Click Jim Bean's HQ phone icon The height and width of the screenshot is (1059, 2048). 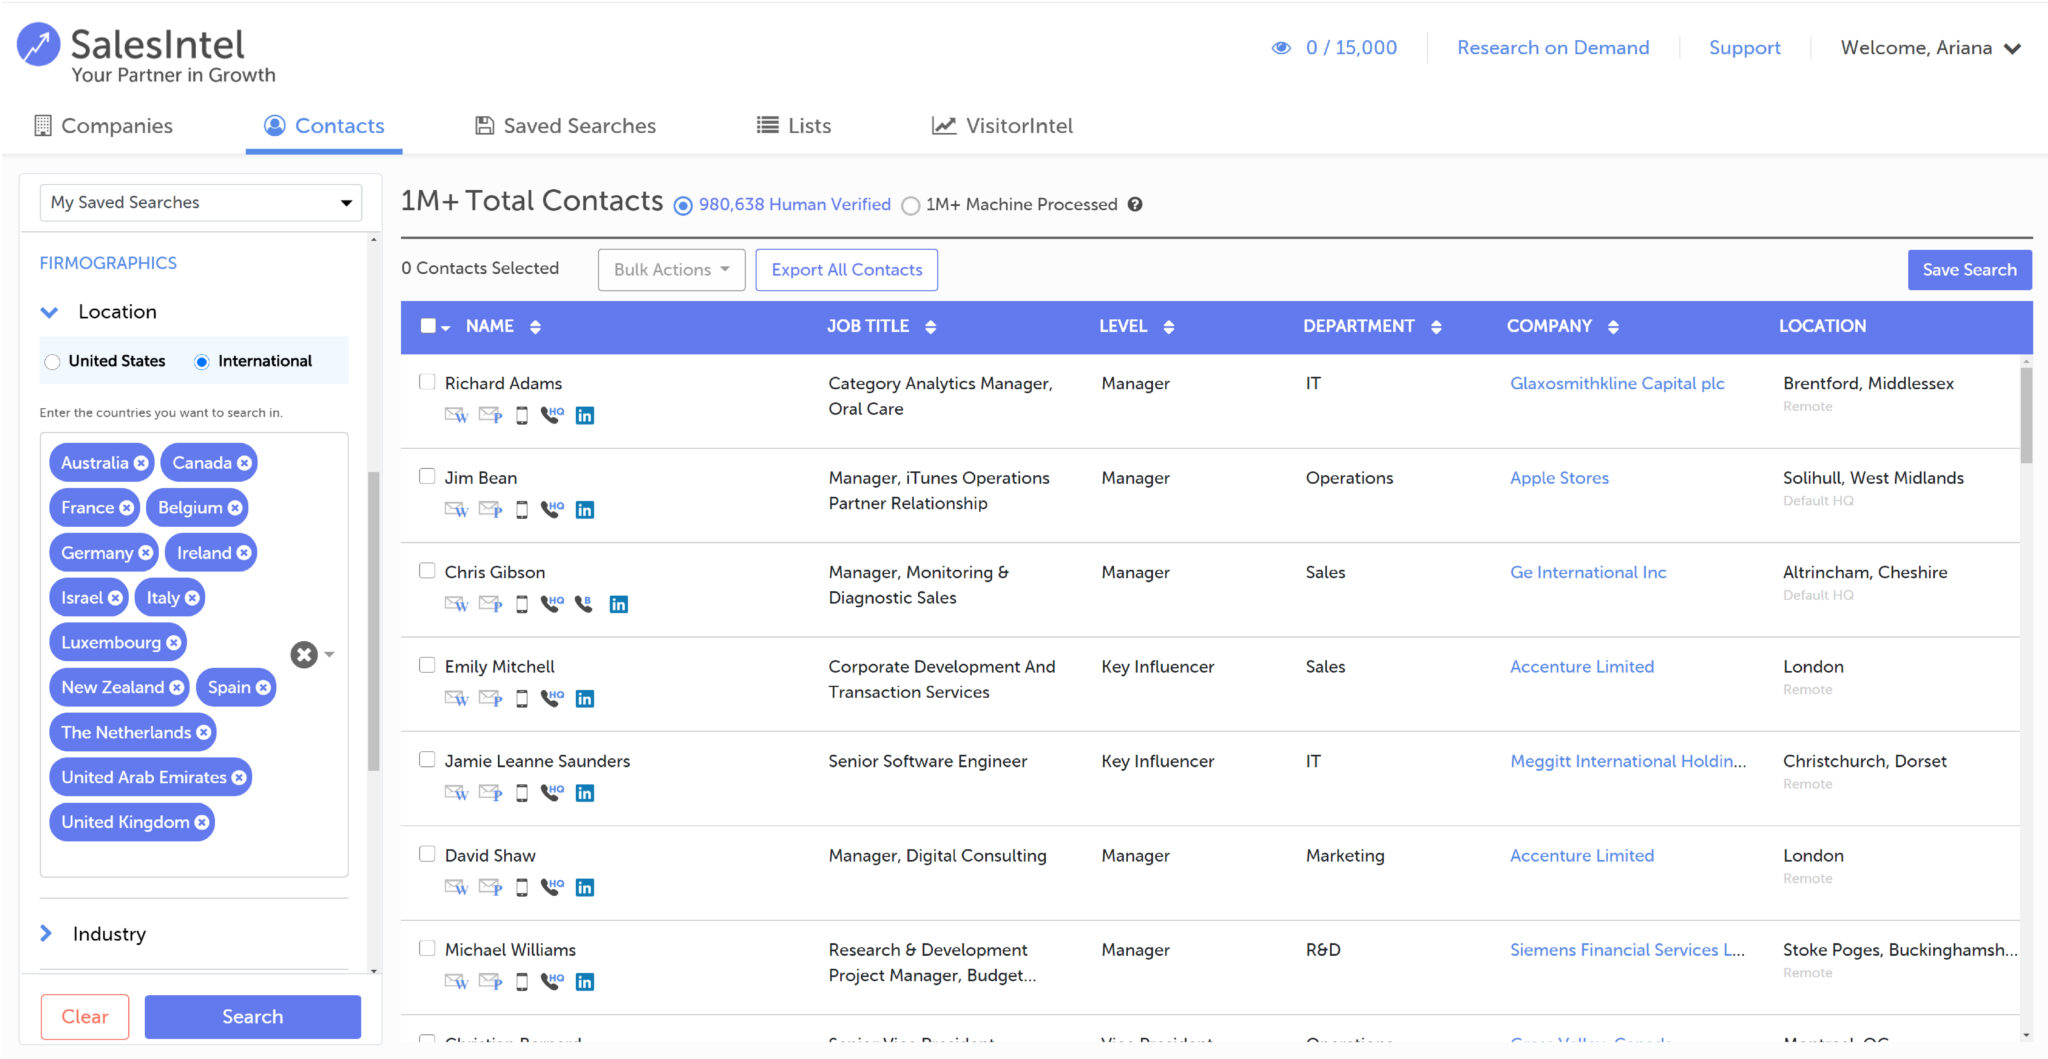552,510
